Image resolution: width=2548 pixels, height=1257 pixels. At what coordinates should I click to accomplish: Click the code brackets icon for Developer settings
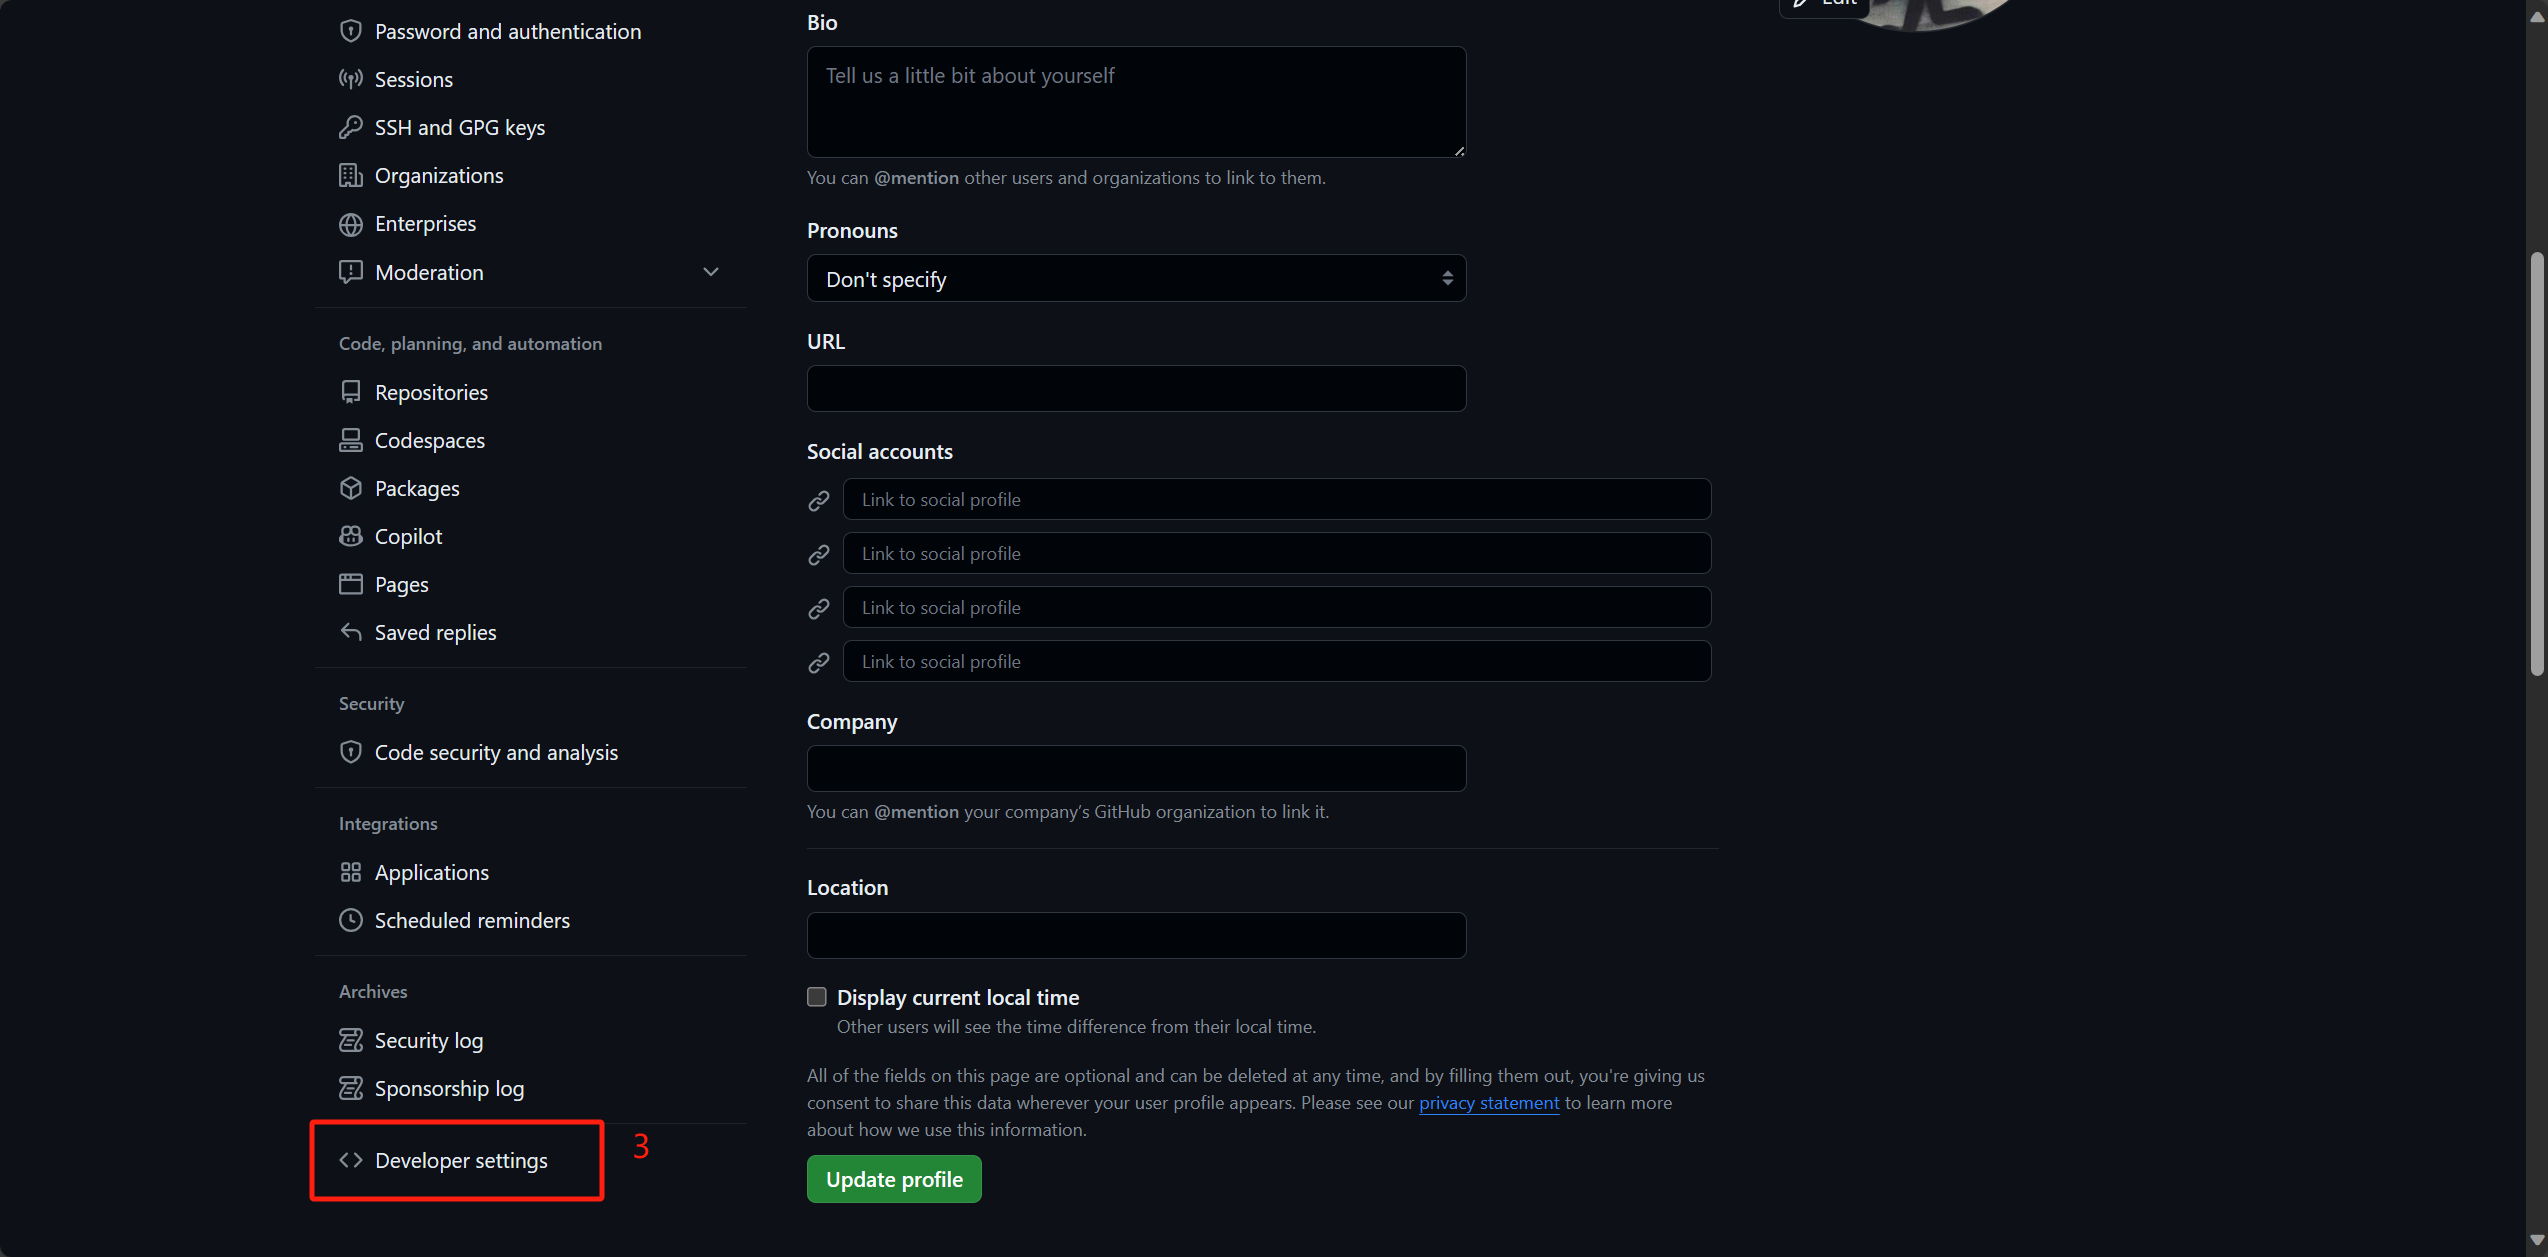tap(350, 1160)
